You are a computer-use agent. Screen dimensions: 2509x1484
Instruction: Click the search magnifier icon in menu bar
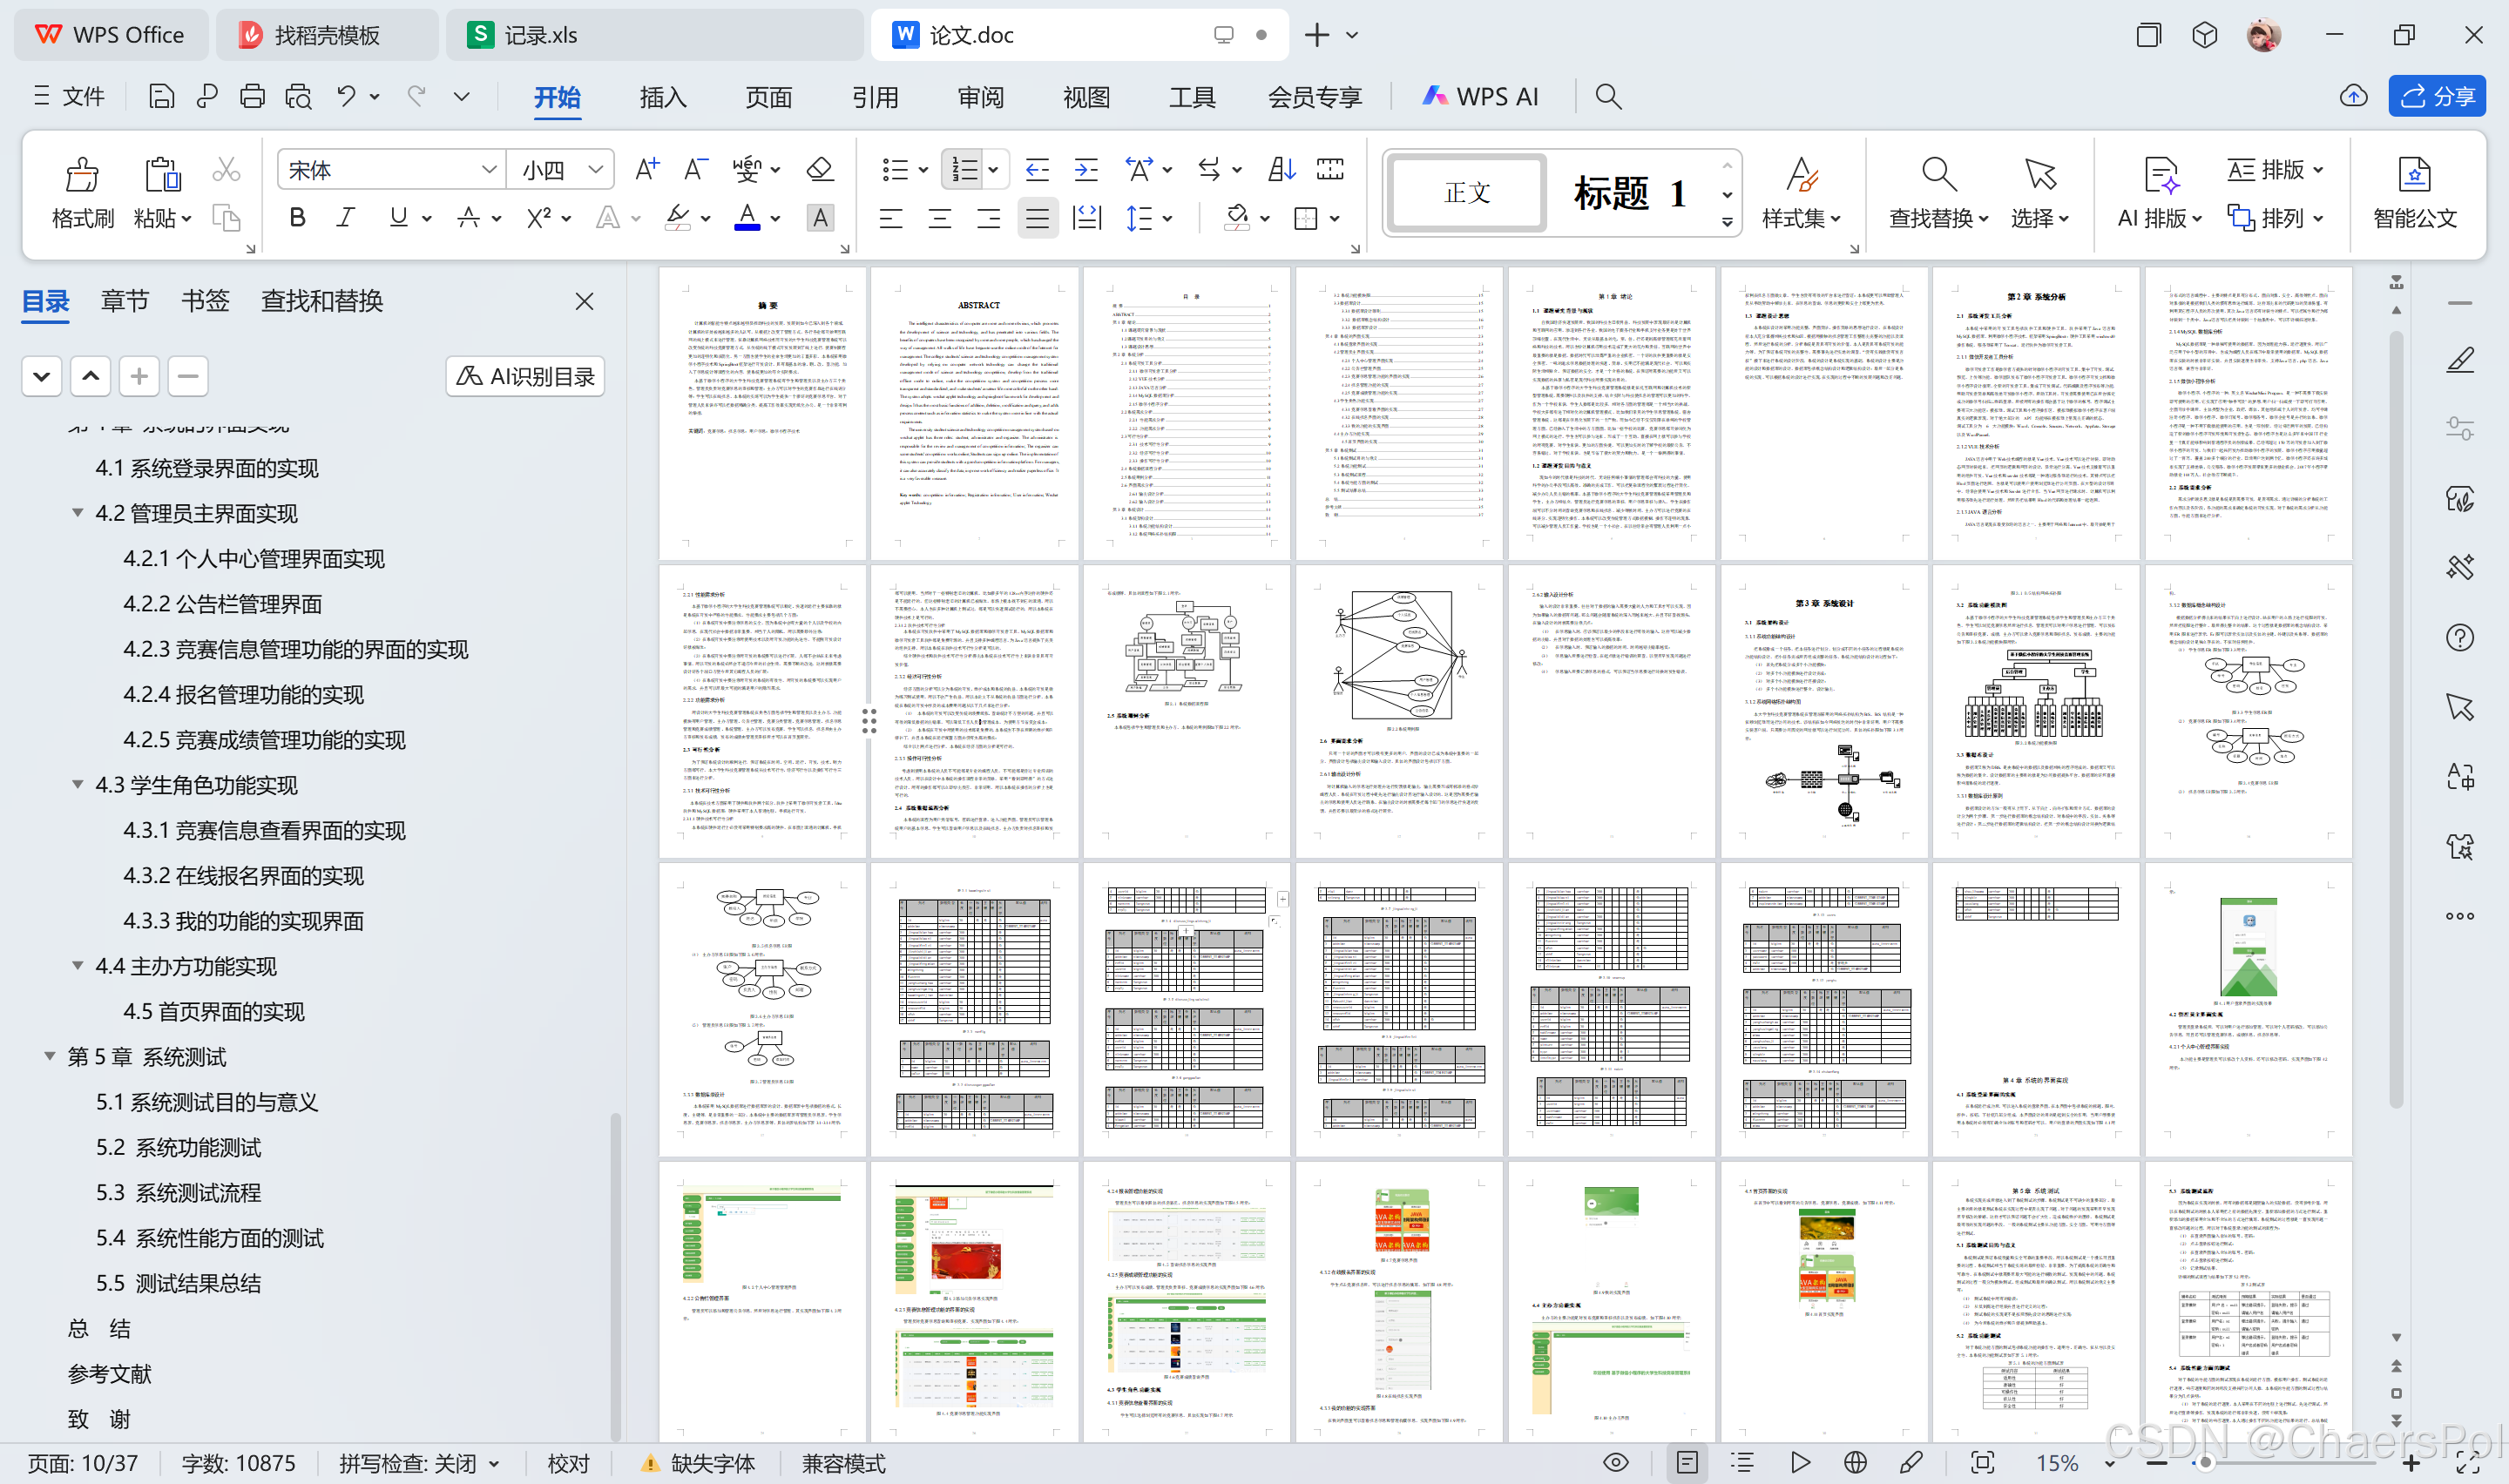(1608, 96)
